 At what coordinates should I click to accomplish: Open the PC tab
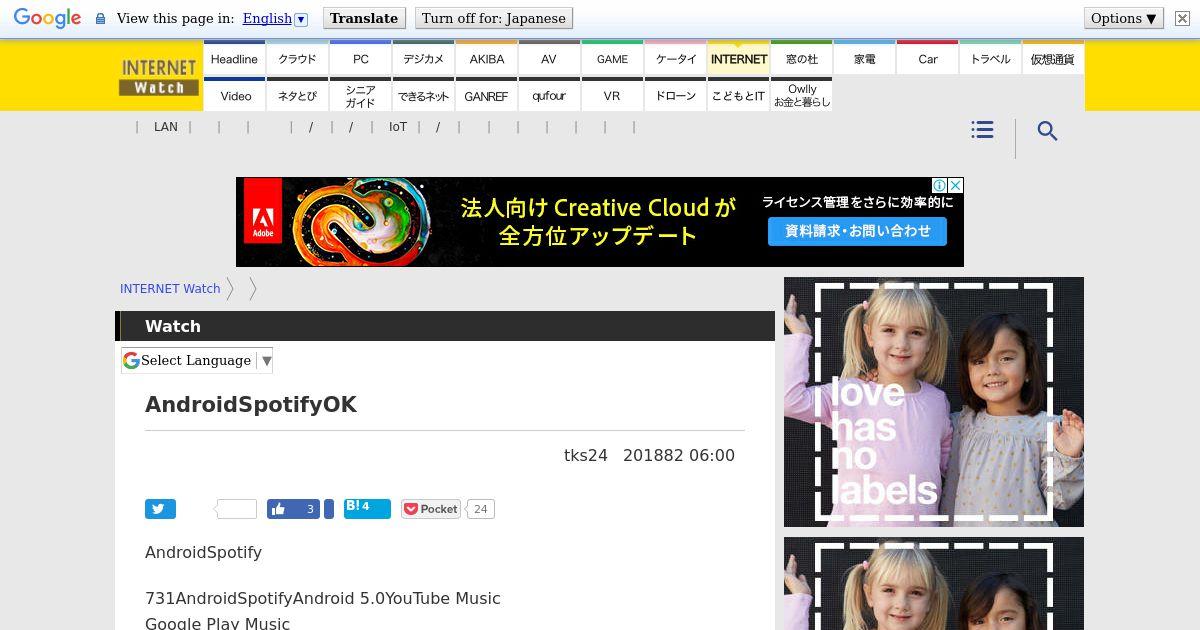click(361, 58)
